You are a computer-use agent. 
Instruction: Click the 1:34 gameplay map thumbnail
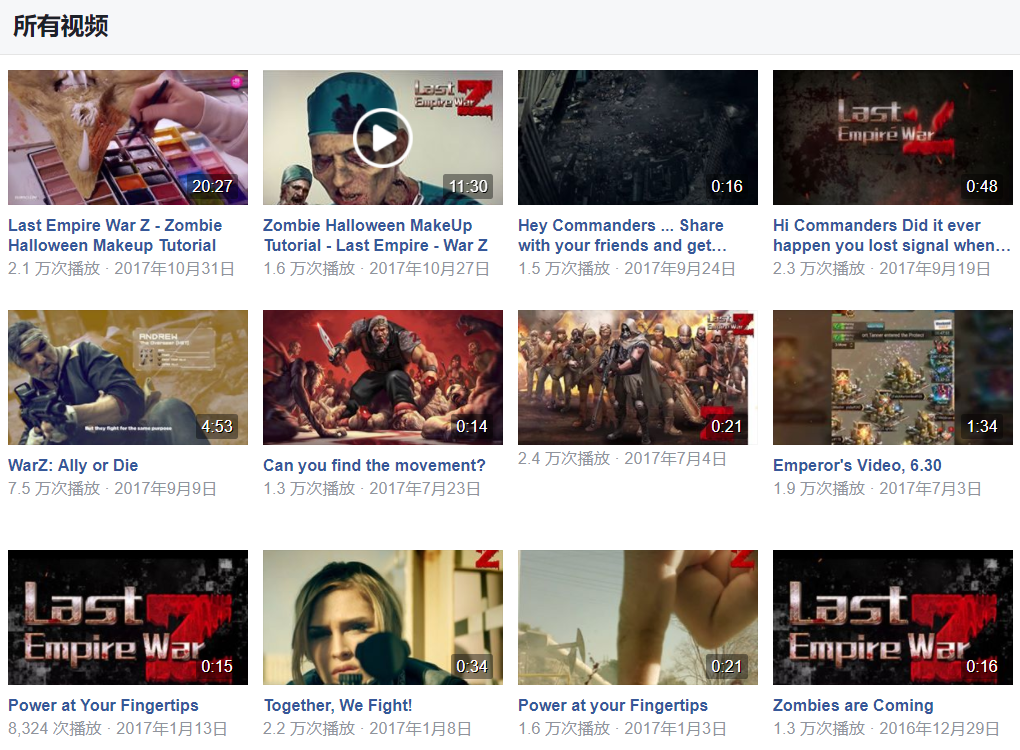pyautogui.click(x=892, y=377)
